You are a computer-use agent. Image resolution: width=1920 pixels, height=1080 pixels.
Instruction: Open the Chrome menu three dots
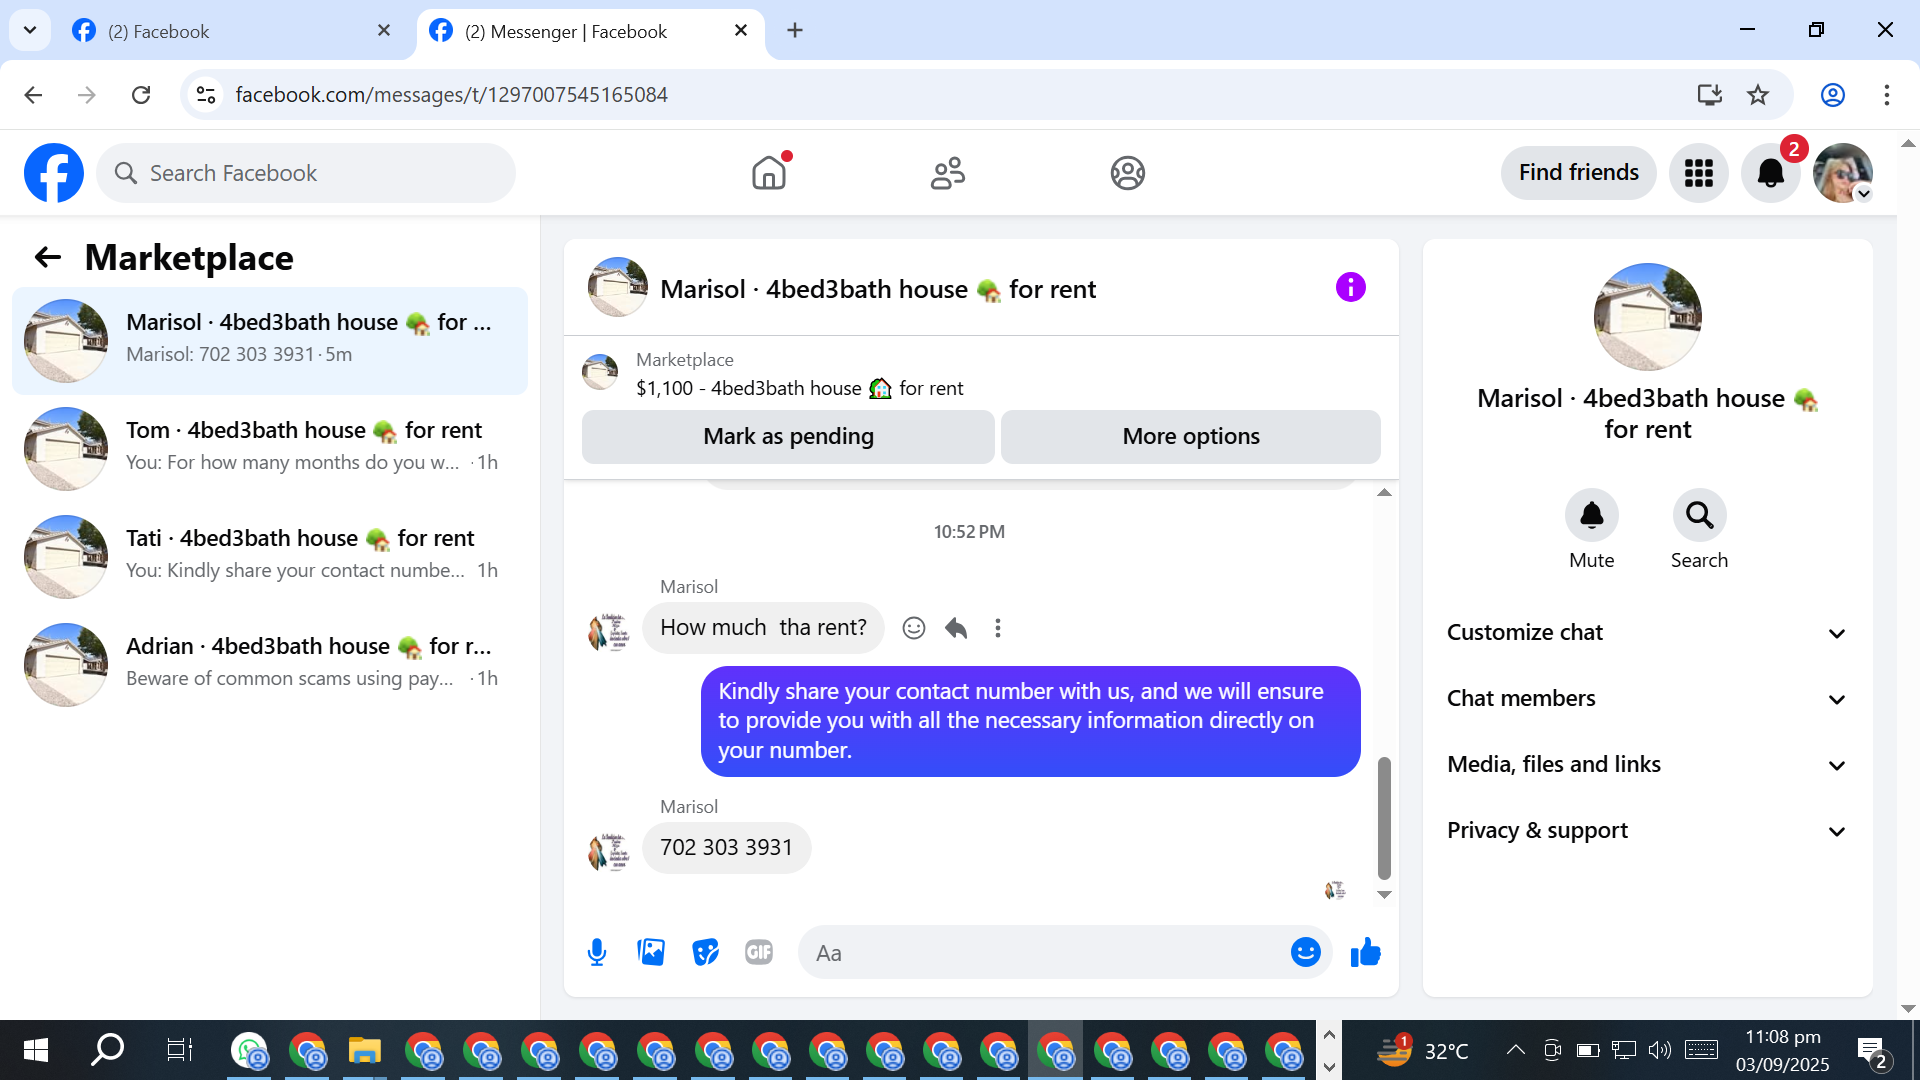click(x=1886, y=95)
